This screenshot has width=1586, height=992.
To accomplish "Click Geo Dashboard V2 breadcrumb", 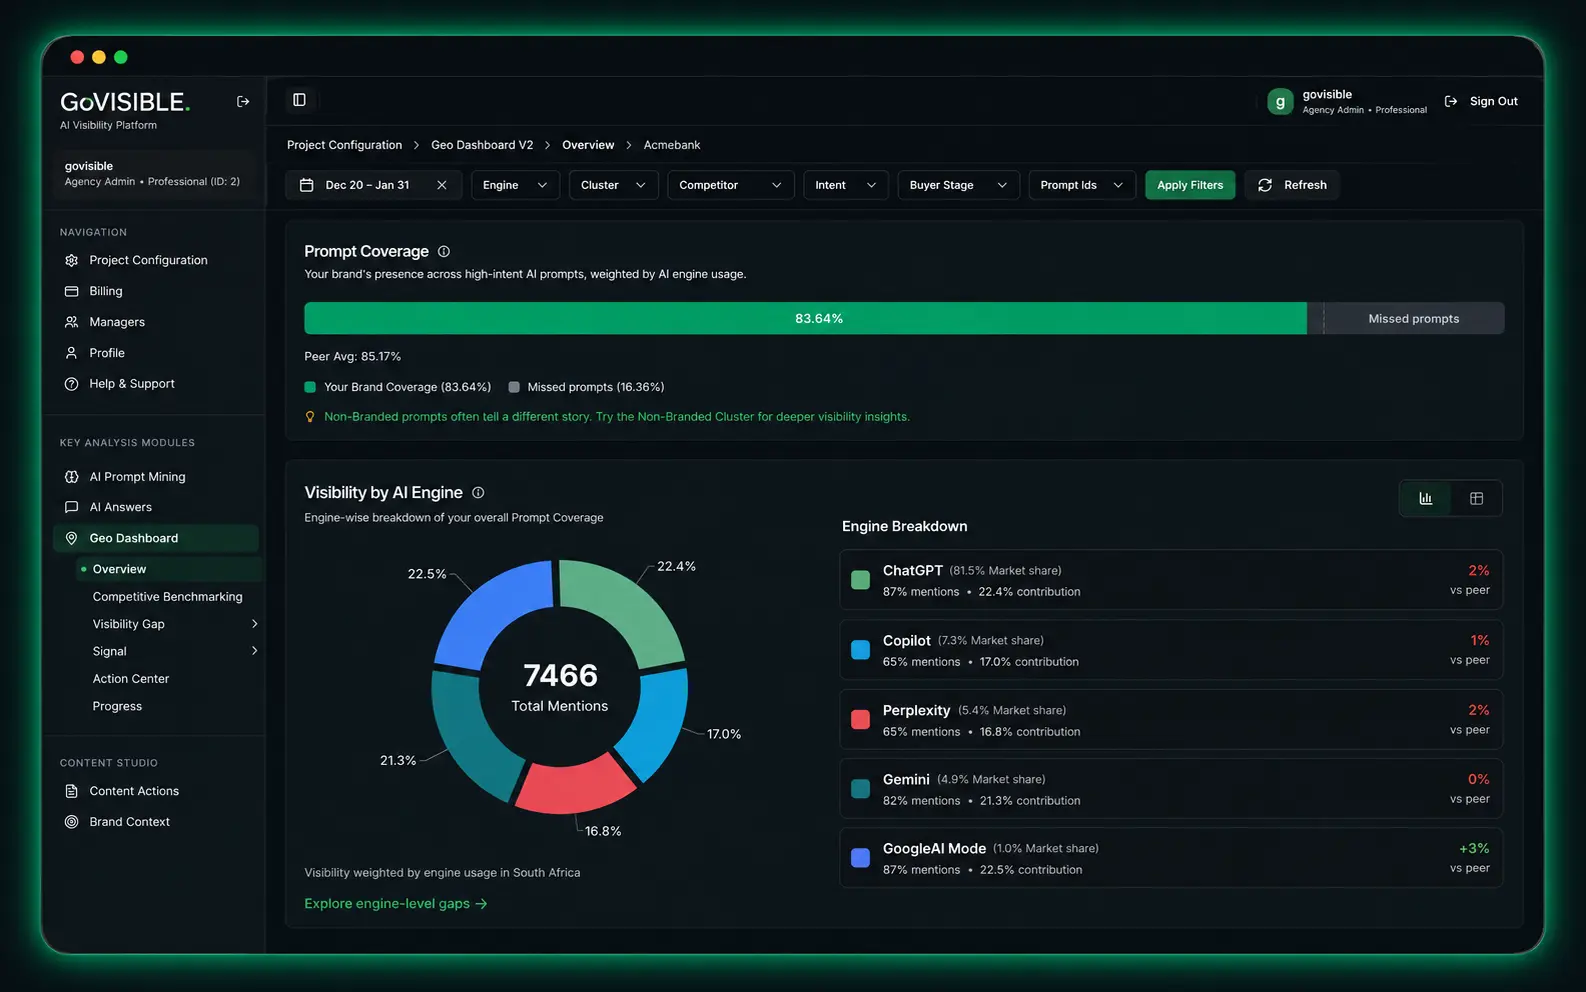I will [x=482, y=145].
